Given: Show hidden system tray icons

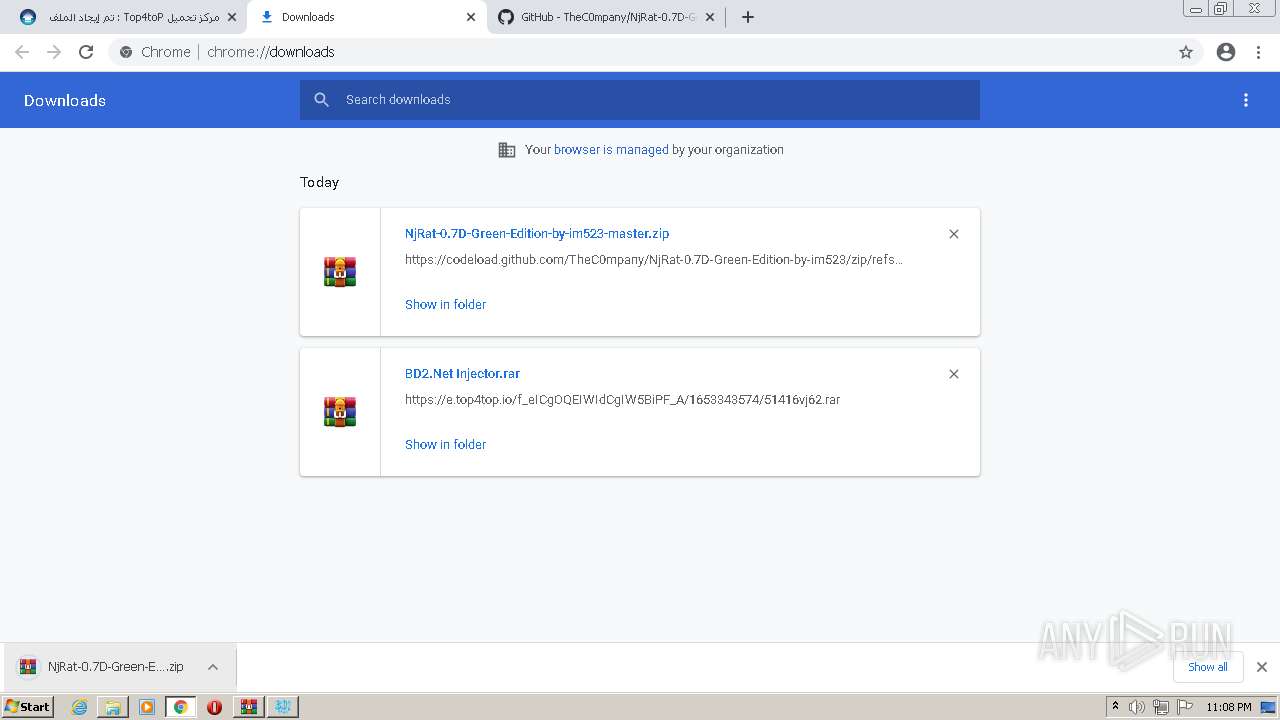Looking at the screenshot, I should [1115, 707].
